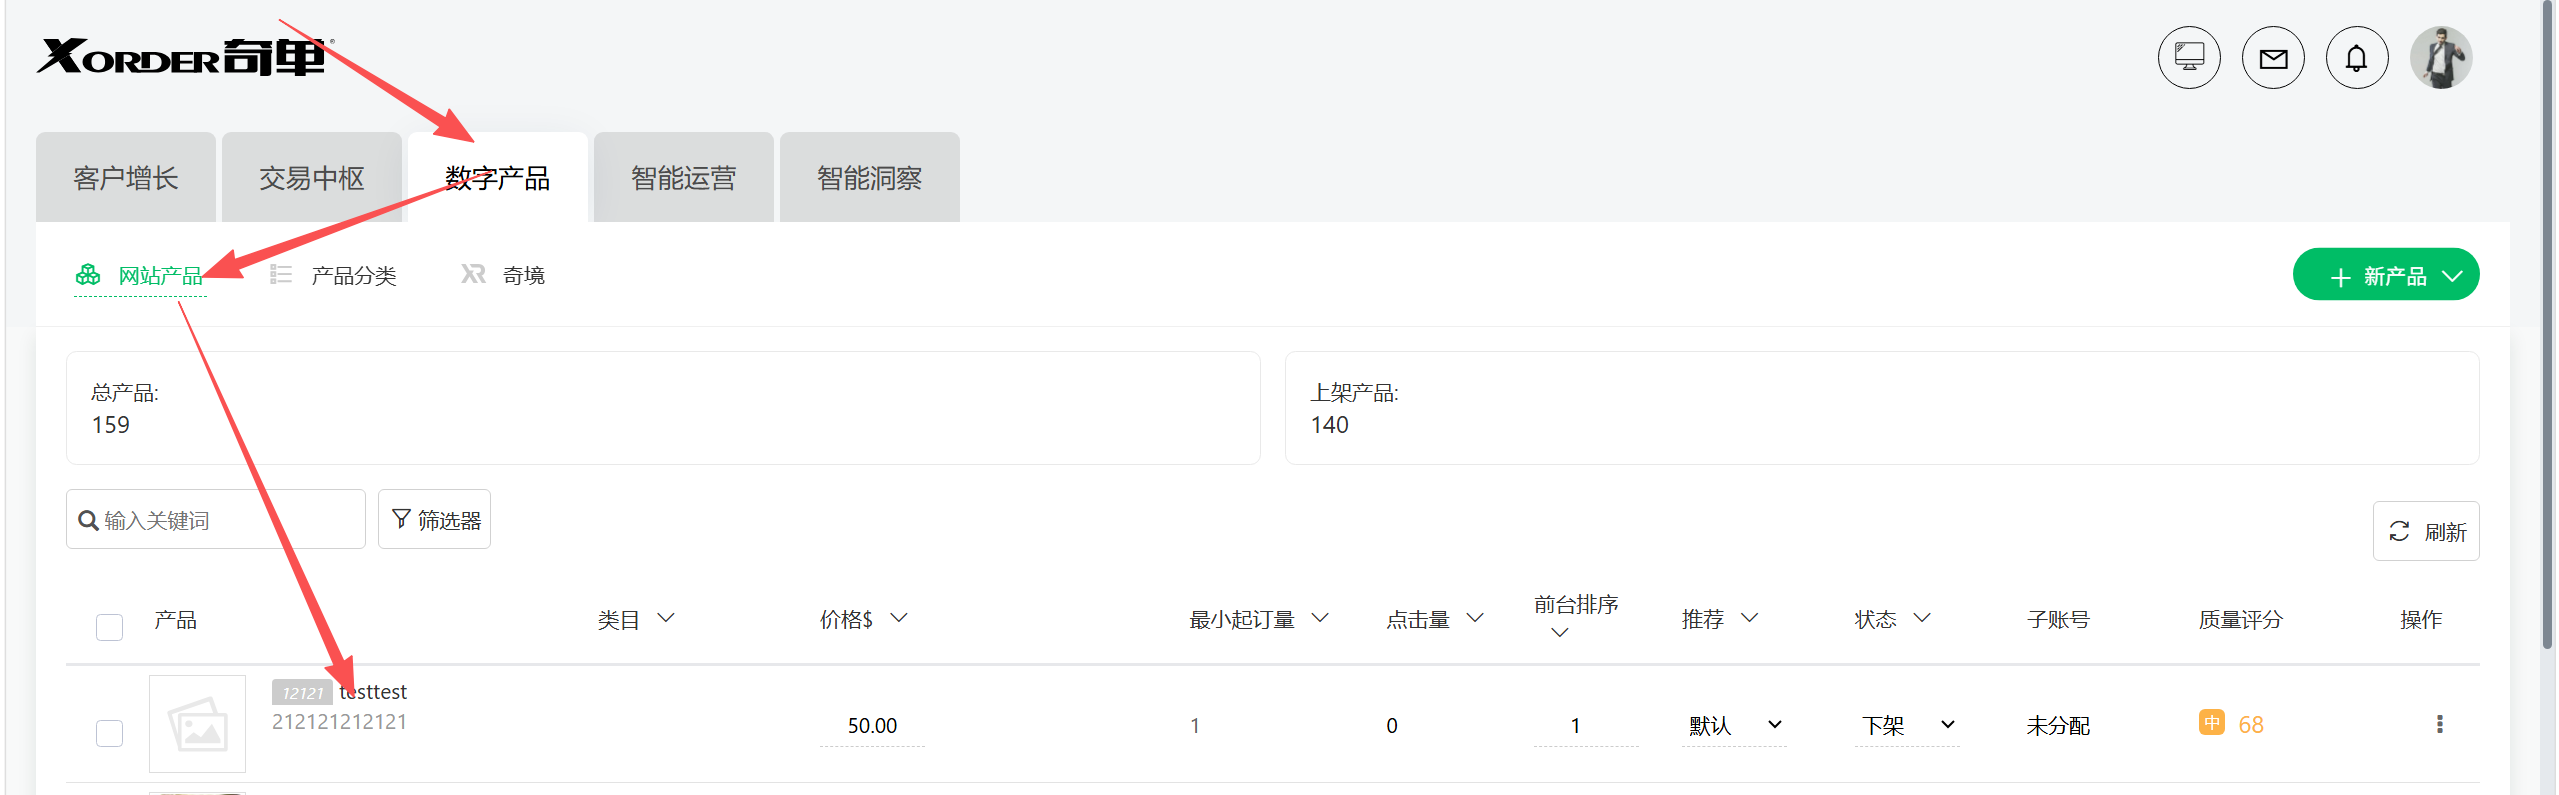Click the vertical page scrollbar

tap(2547, 325)
